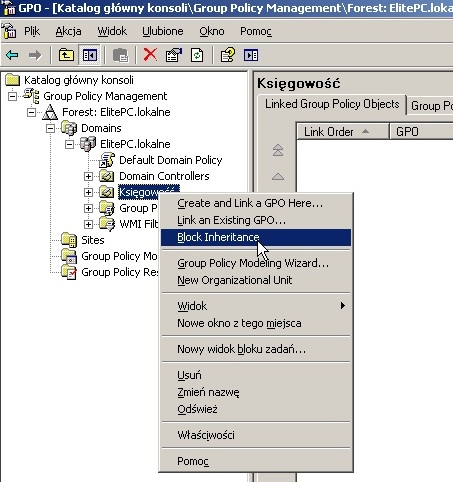Click the GPO console title bar icon
The width and height of the screenshot is (453, 482).
(x=8, y=7)
